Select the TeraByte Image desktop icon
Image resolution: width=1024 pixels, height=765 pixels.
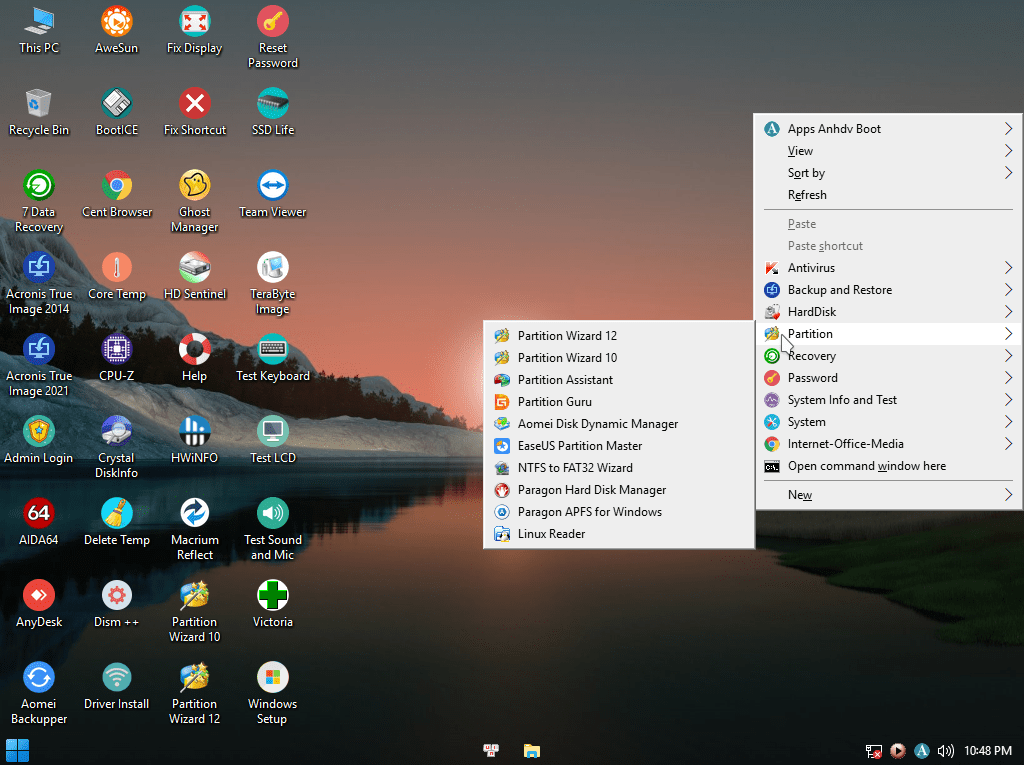(273, 283)
